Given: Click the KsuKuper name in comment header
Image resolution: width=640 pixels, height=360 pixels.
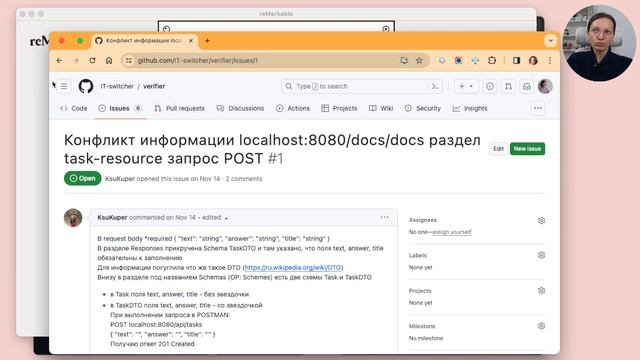Looking at the screenshot, I should coord(112,218).
